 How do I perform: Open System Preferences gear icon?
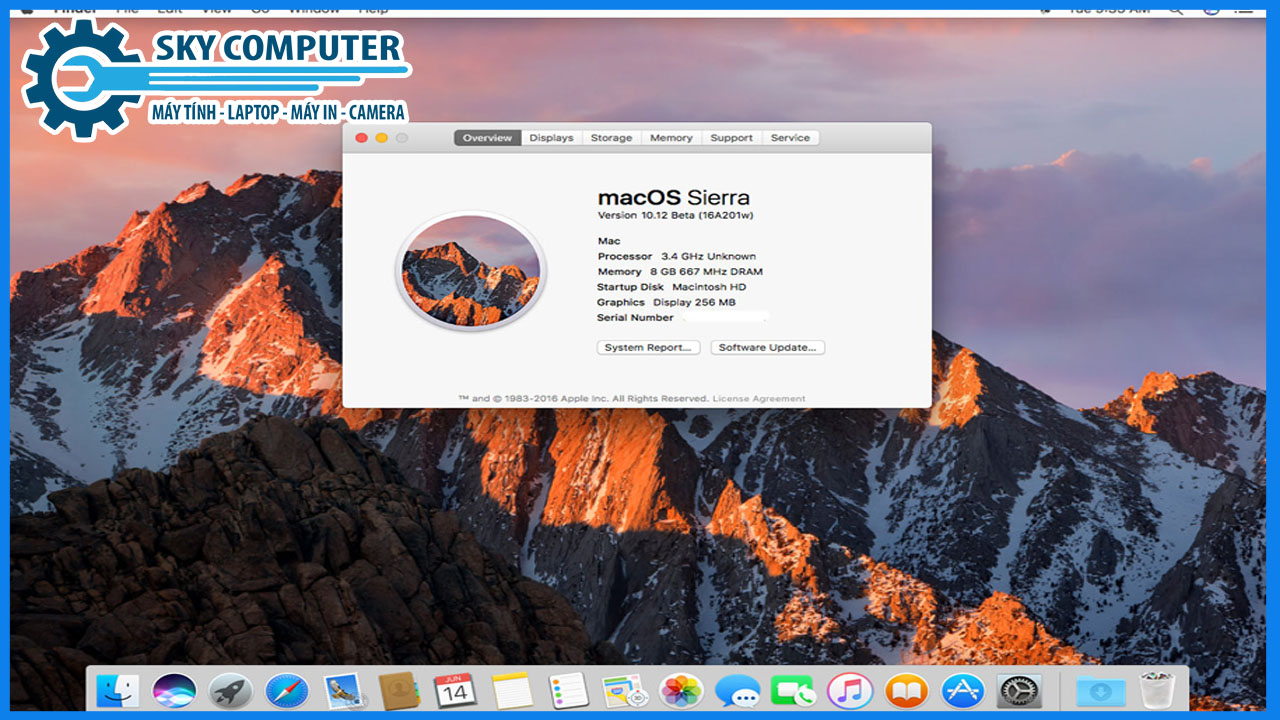click(x=1019, y=690)
